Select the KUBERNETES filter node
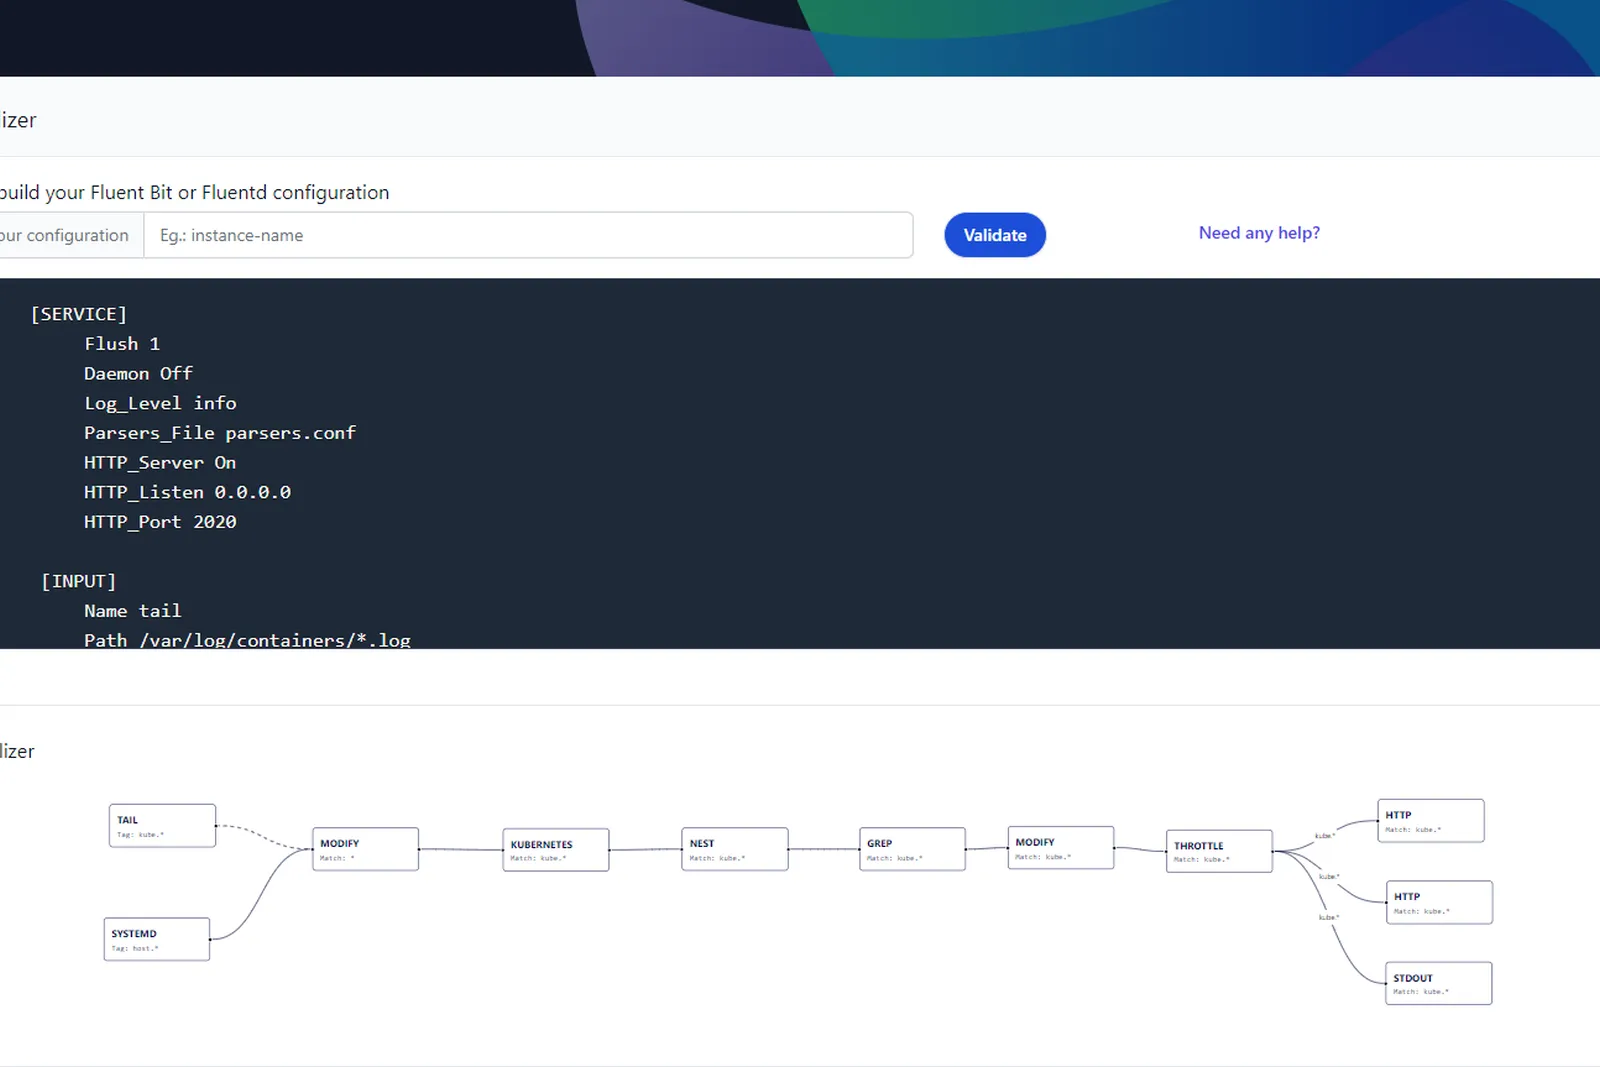The image size is (1600, 1067). [x=556, y=850]
